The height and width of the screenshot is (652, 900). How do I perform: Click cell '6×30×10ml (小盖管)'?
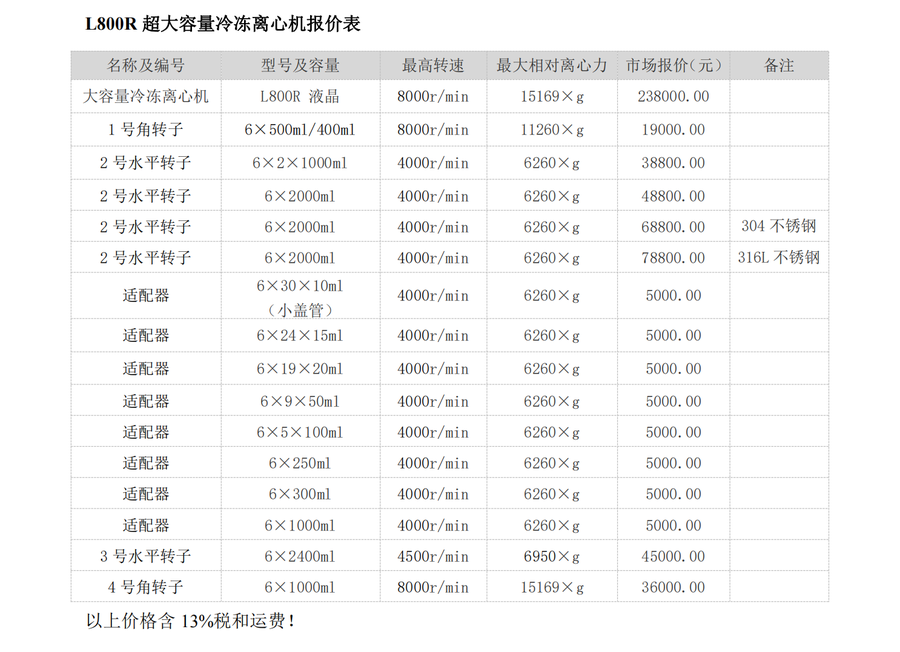(300, 297)
